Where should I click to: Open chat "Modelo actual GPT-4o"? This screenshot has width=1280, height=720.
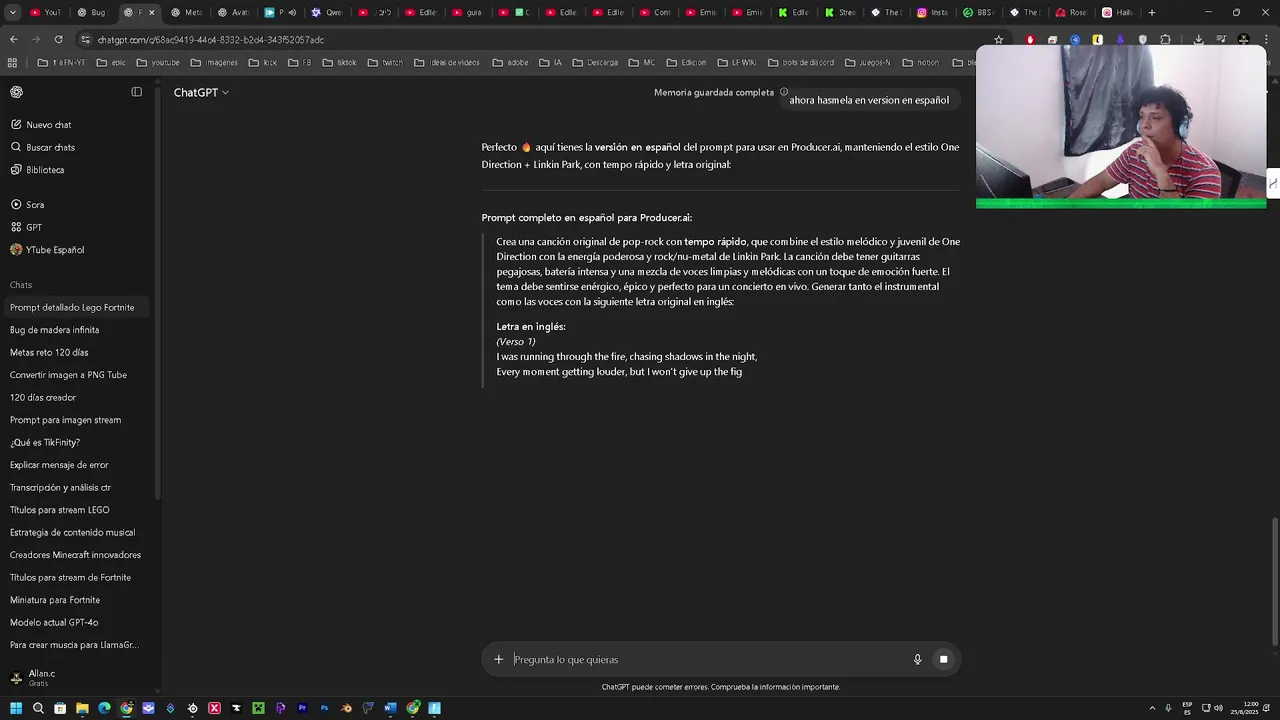[x=76, y=622]
